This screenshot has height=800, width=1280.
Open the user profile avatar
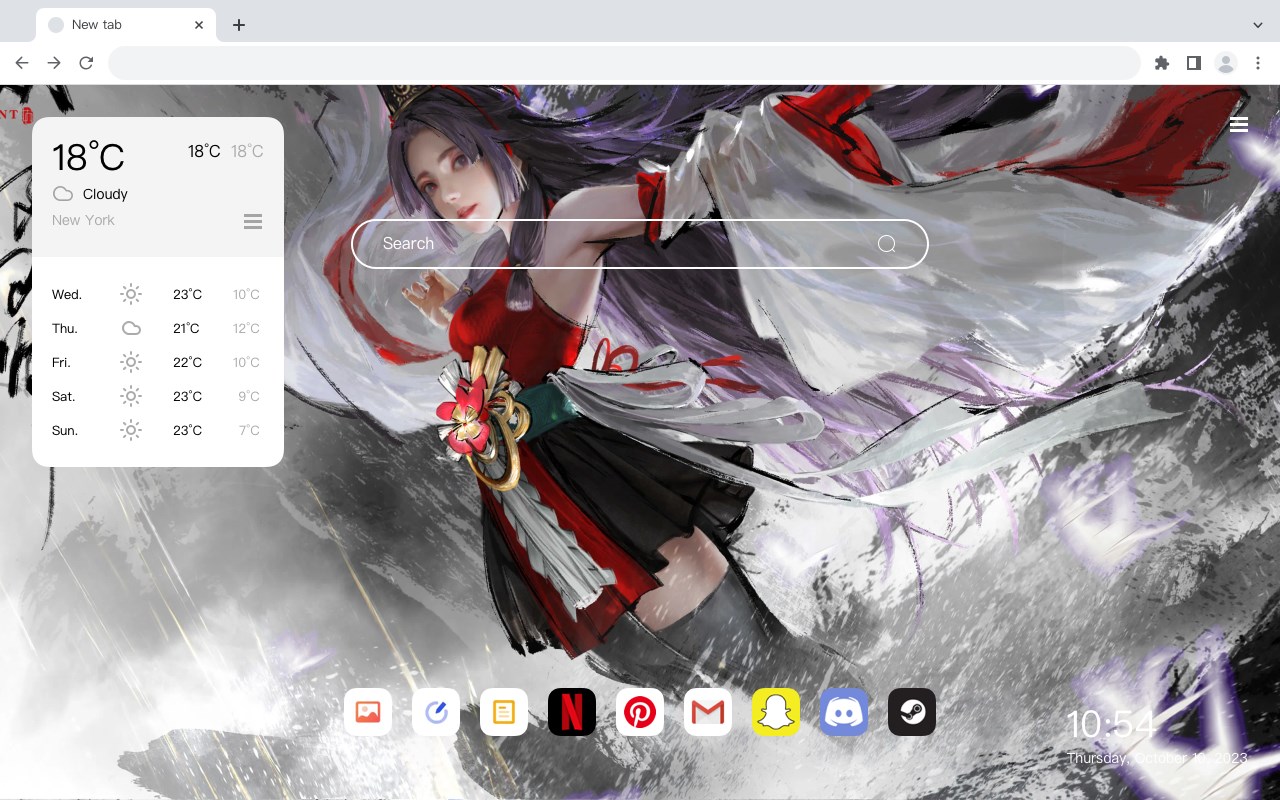[1225, 63]
